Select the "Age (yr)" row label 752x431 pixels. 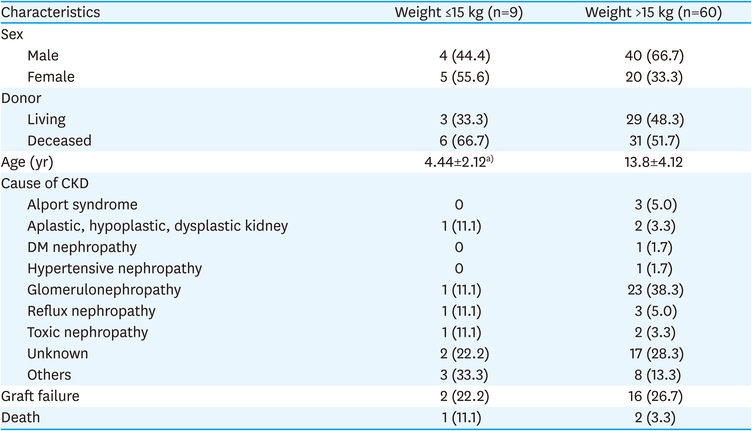pyautogui.click(x=31, y=162)
